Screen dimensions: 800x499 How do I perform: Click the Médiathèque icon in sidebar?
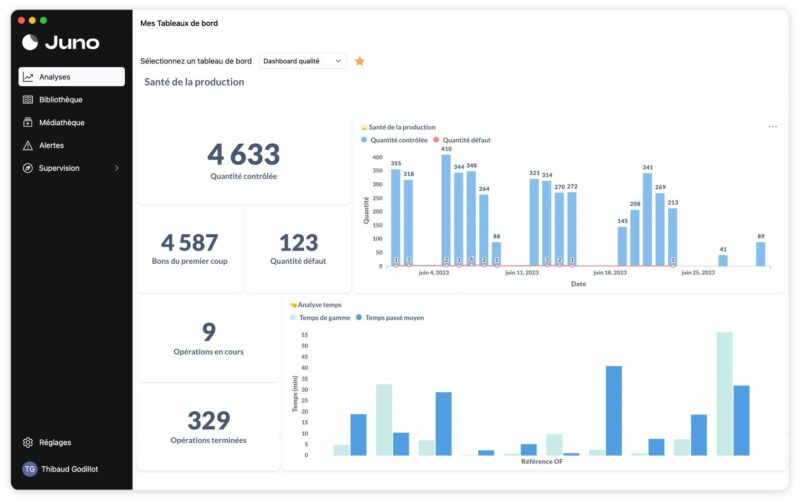(x=29, y=123)
